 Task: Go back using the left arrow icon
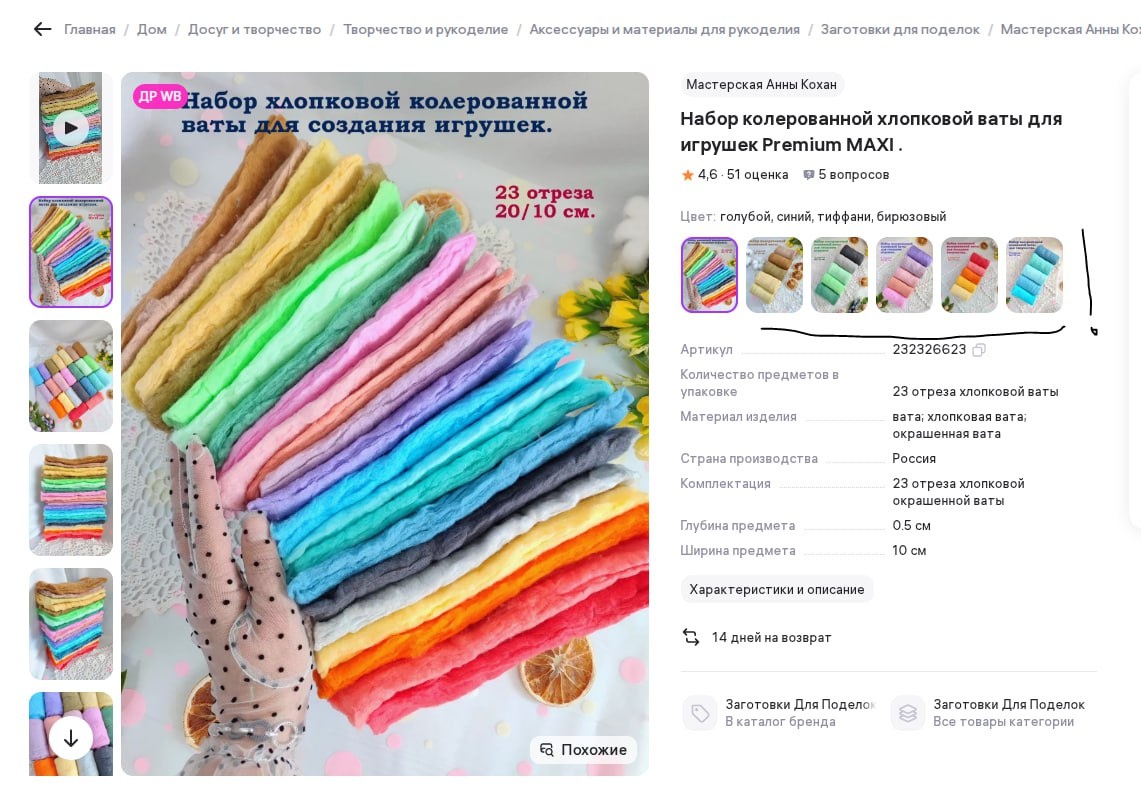click(42, 29)
